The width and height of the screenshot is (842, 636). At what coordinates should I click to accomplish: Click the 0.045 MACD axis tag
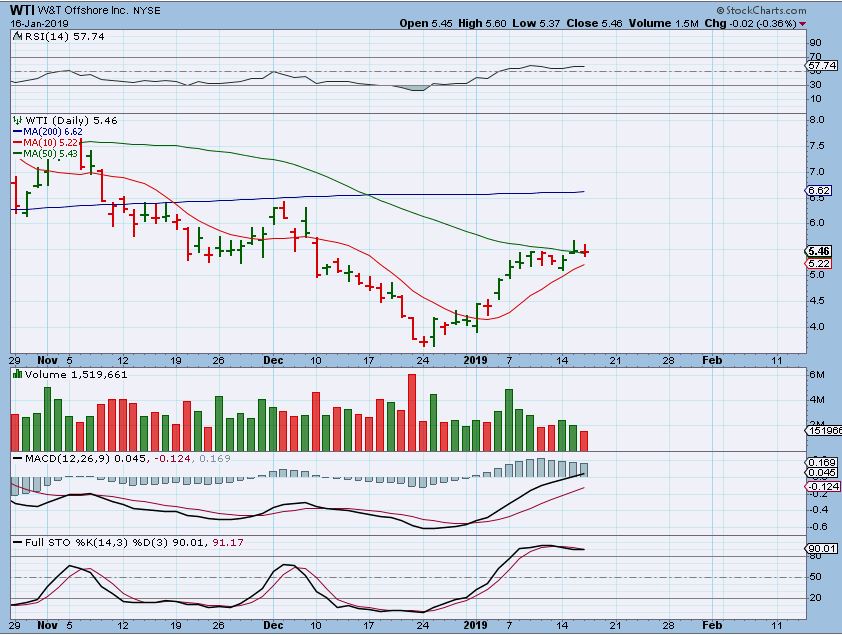pos(822,473)
